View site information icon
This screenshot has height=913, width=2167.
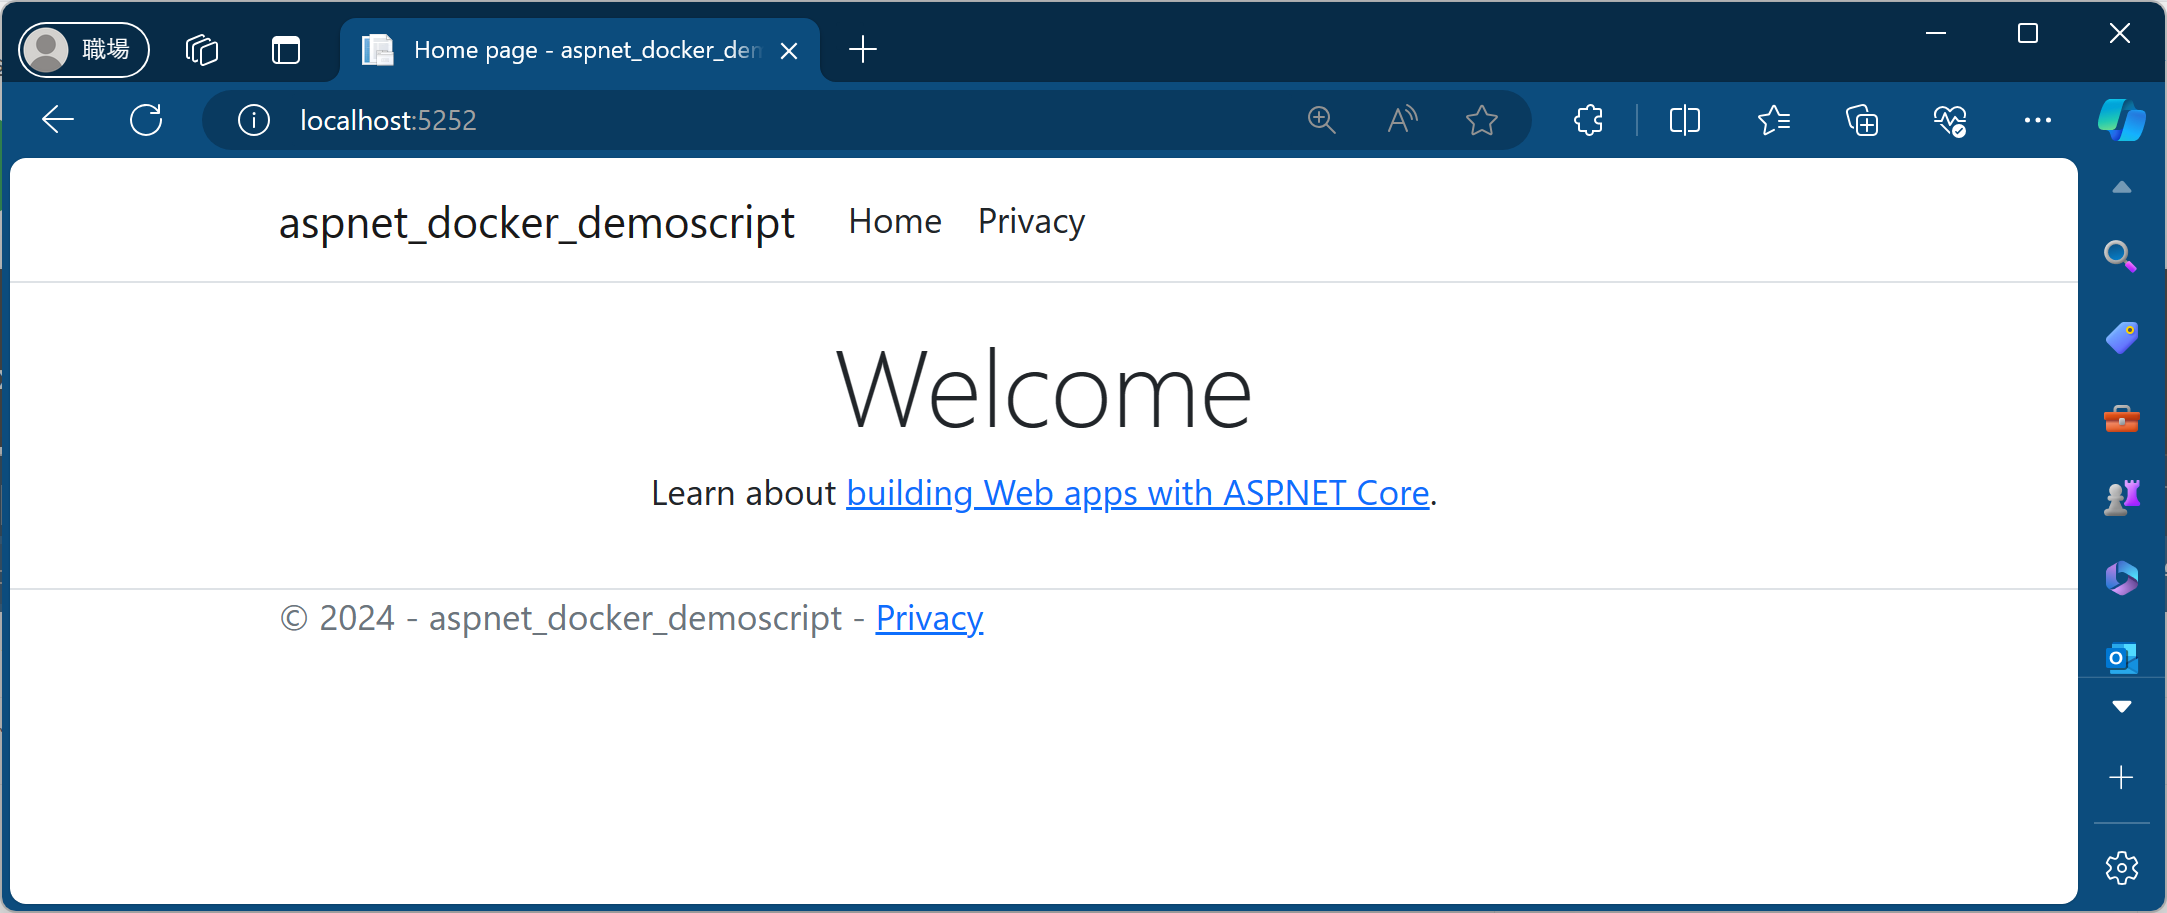tap(254, 120)
